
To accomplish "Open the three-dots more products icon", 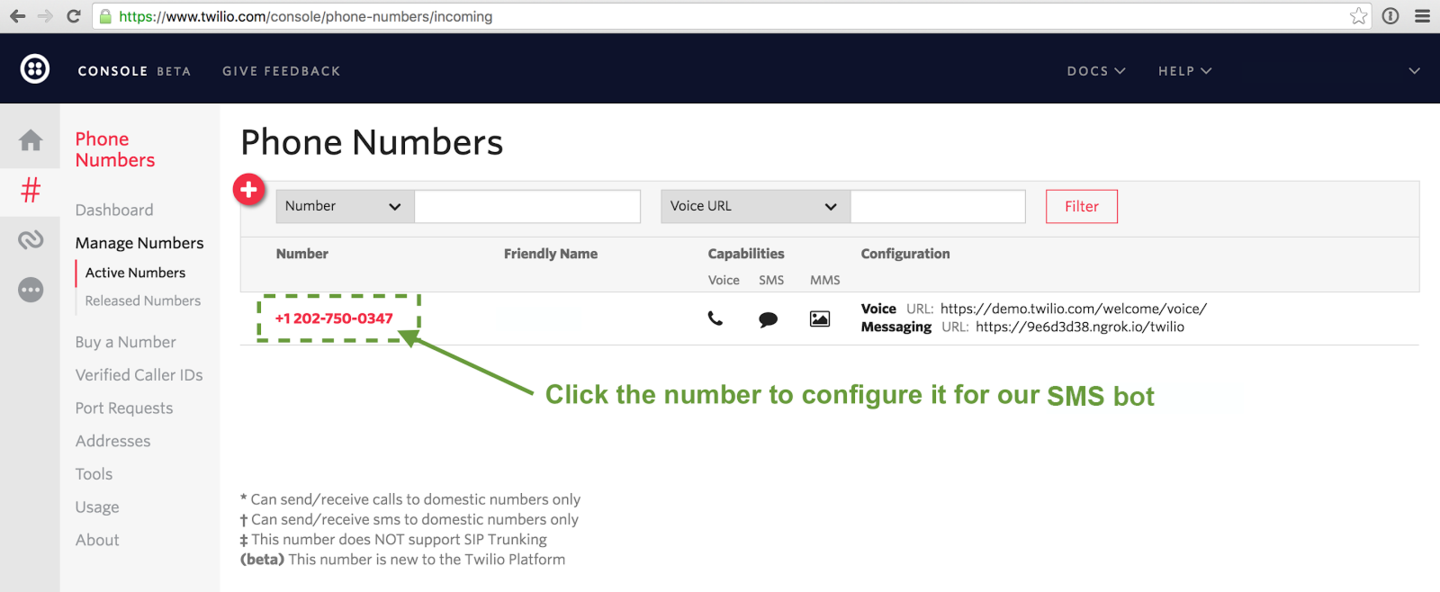I will click(31, 290).
